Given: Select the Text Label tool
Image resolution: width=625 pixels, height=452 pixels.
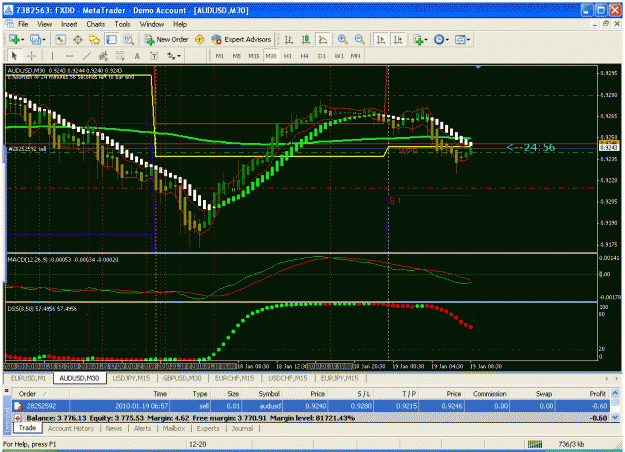Looking at the screenshot, I should 154,56.
